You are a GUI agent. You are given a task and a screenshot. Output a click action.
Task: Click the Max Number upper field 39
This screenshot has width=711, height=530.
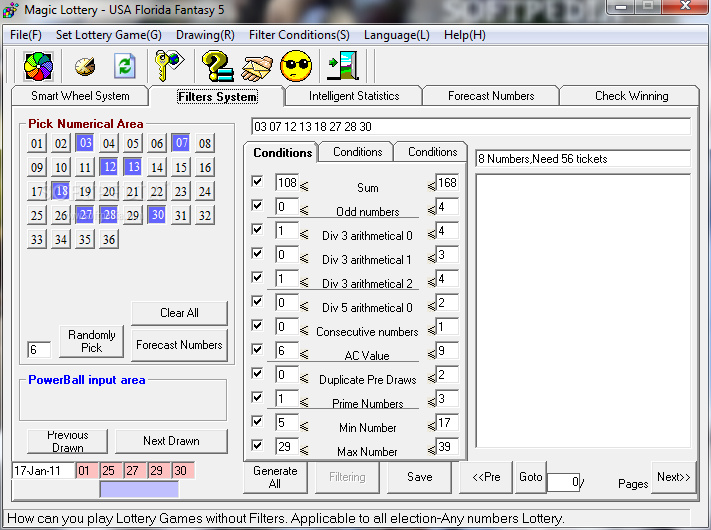[447, 447]
